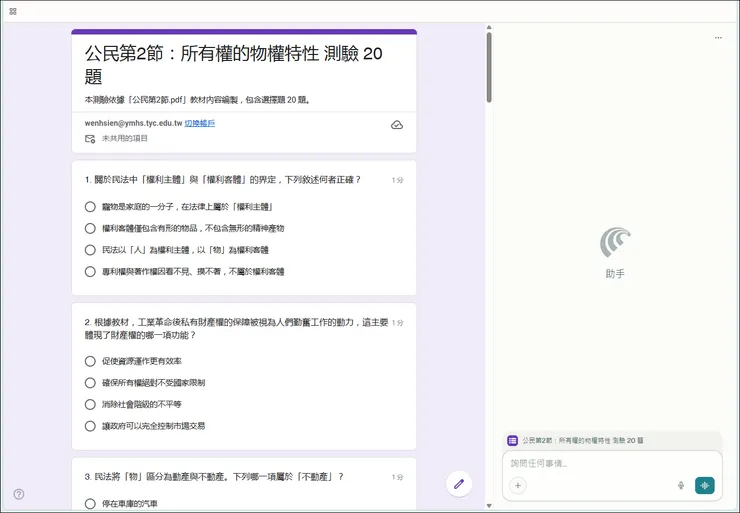
Task: Click the apps grid icon at top-left
Action: coord(13,11)
